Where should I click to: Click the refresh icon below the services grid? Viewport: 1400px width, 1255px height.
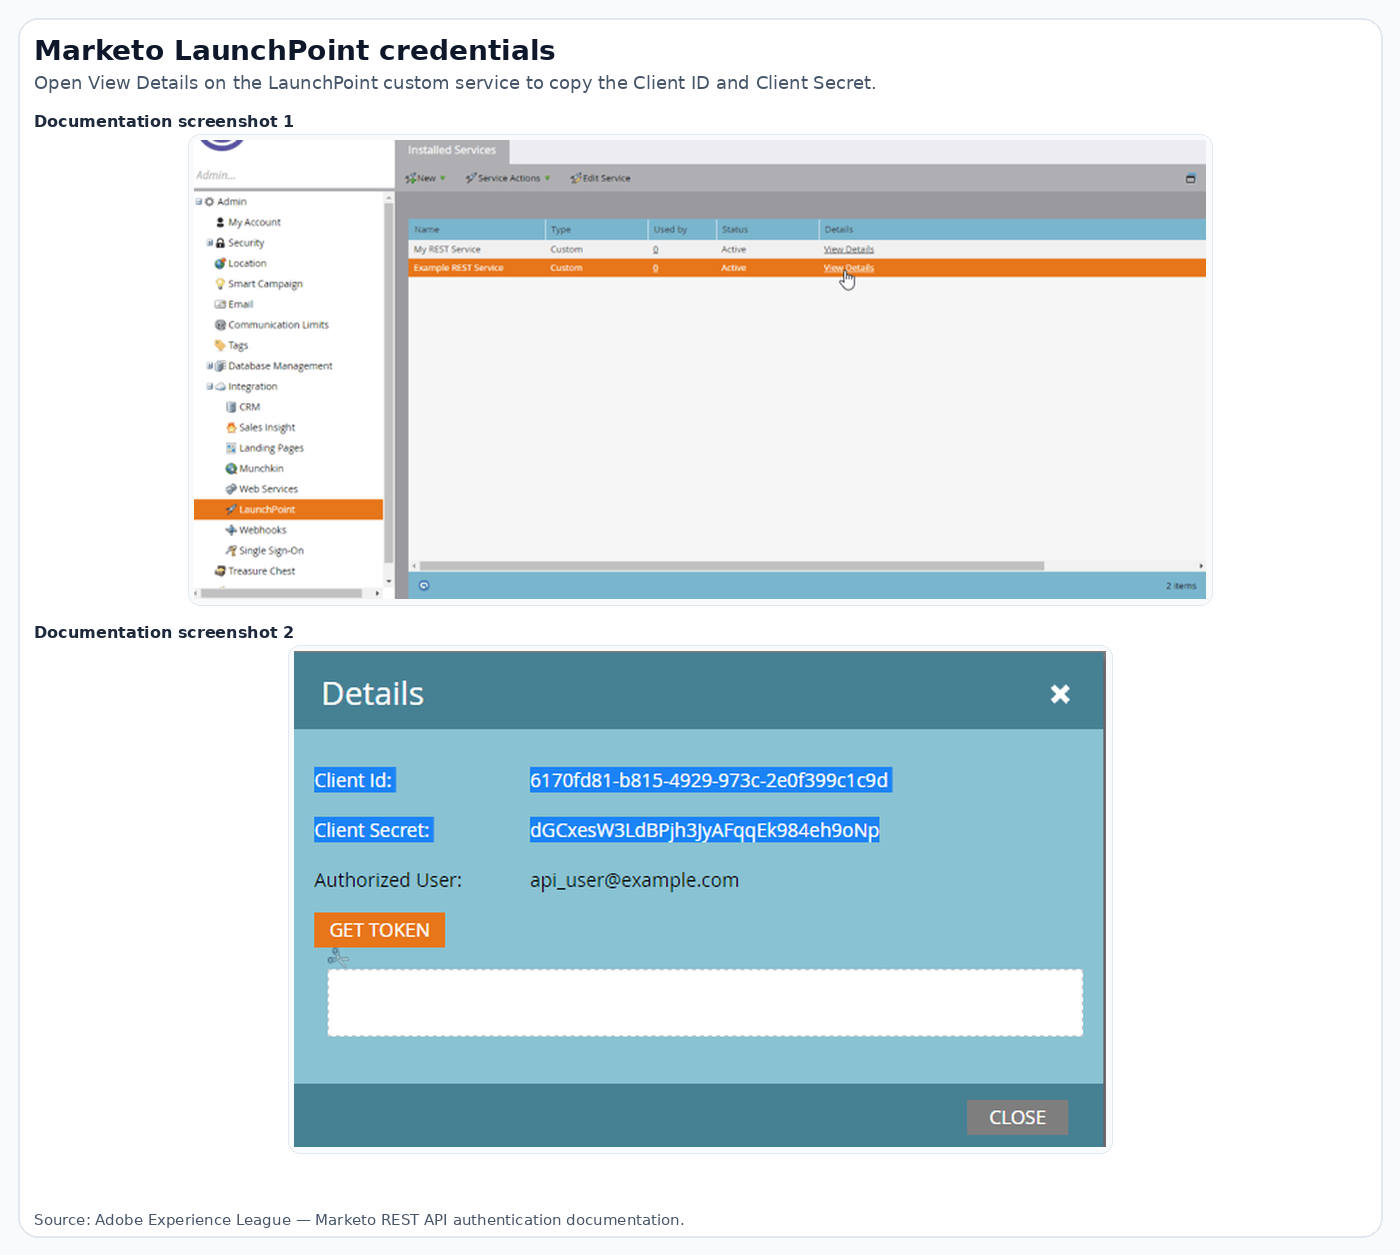[x=424, y=586]
